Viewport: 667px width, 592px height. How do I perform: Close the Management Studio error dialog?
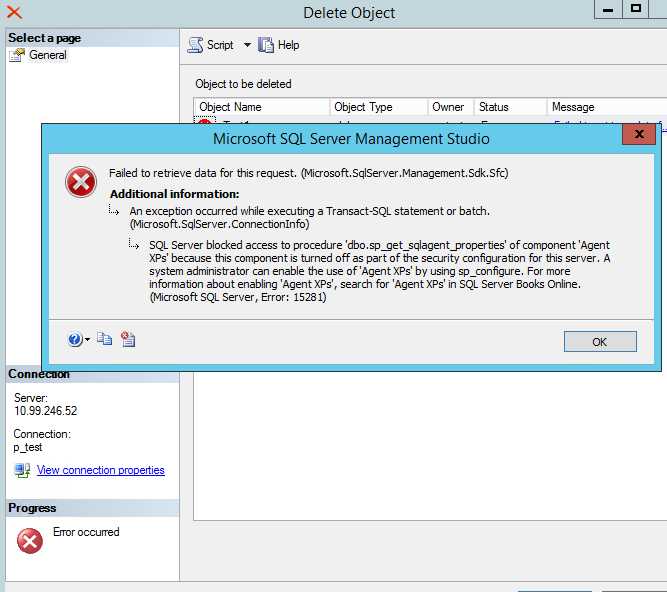[x=638, y=134]
